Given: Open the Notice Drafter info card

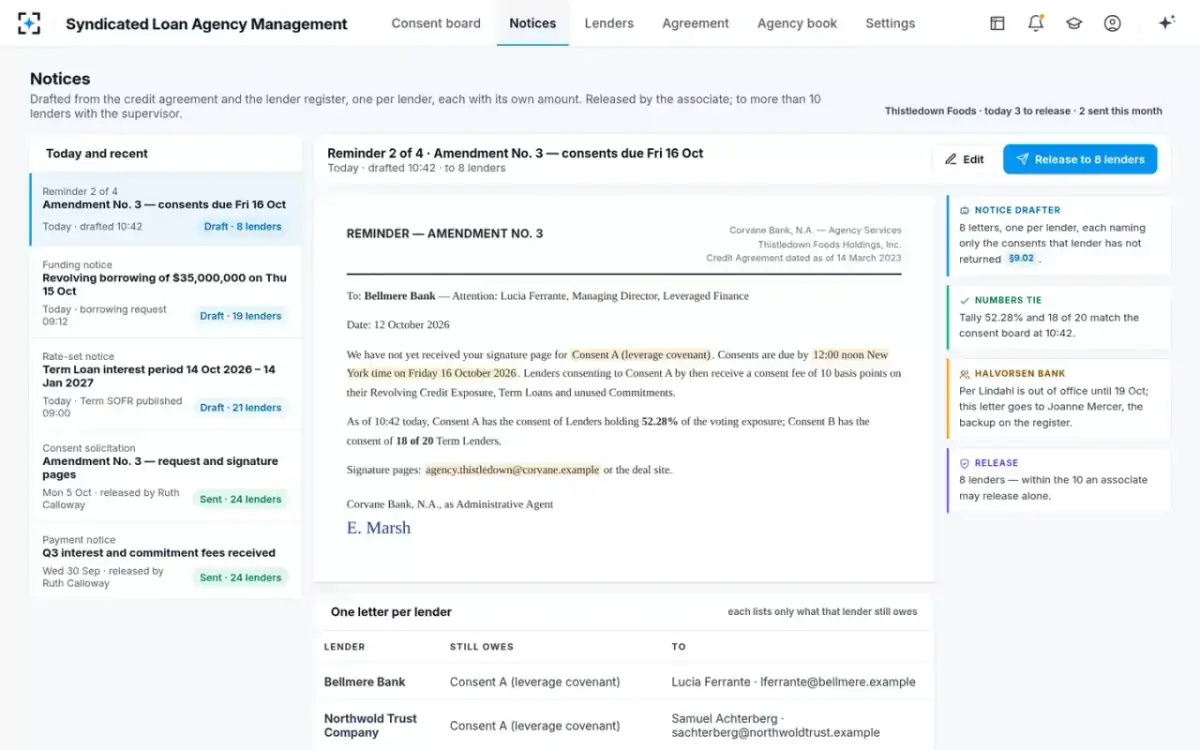Looking at the screenshot, I should 1058,235.
